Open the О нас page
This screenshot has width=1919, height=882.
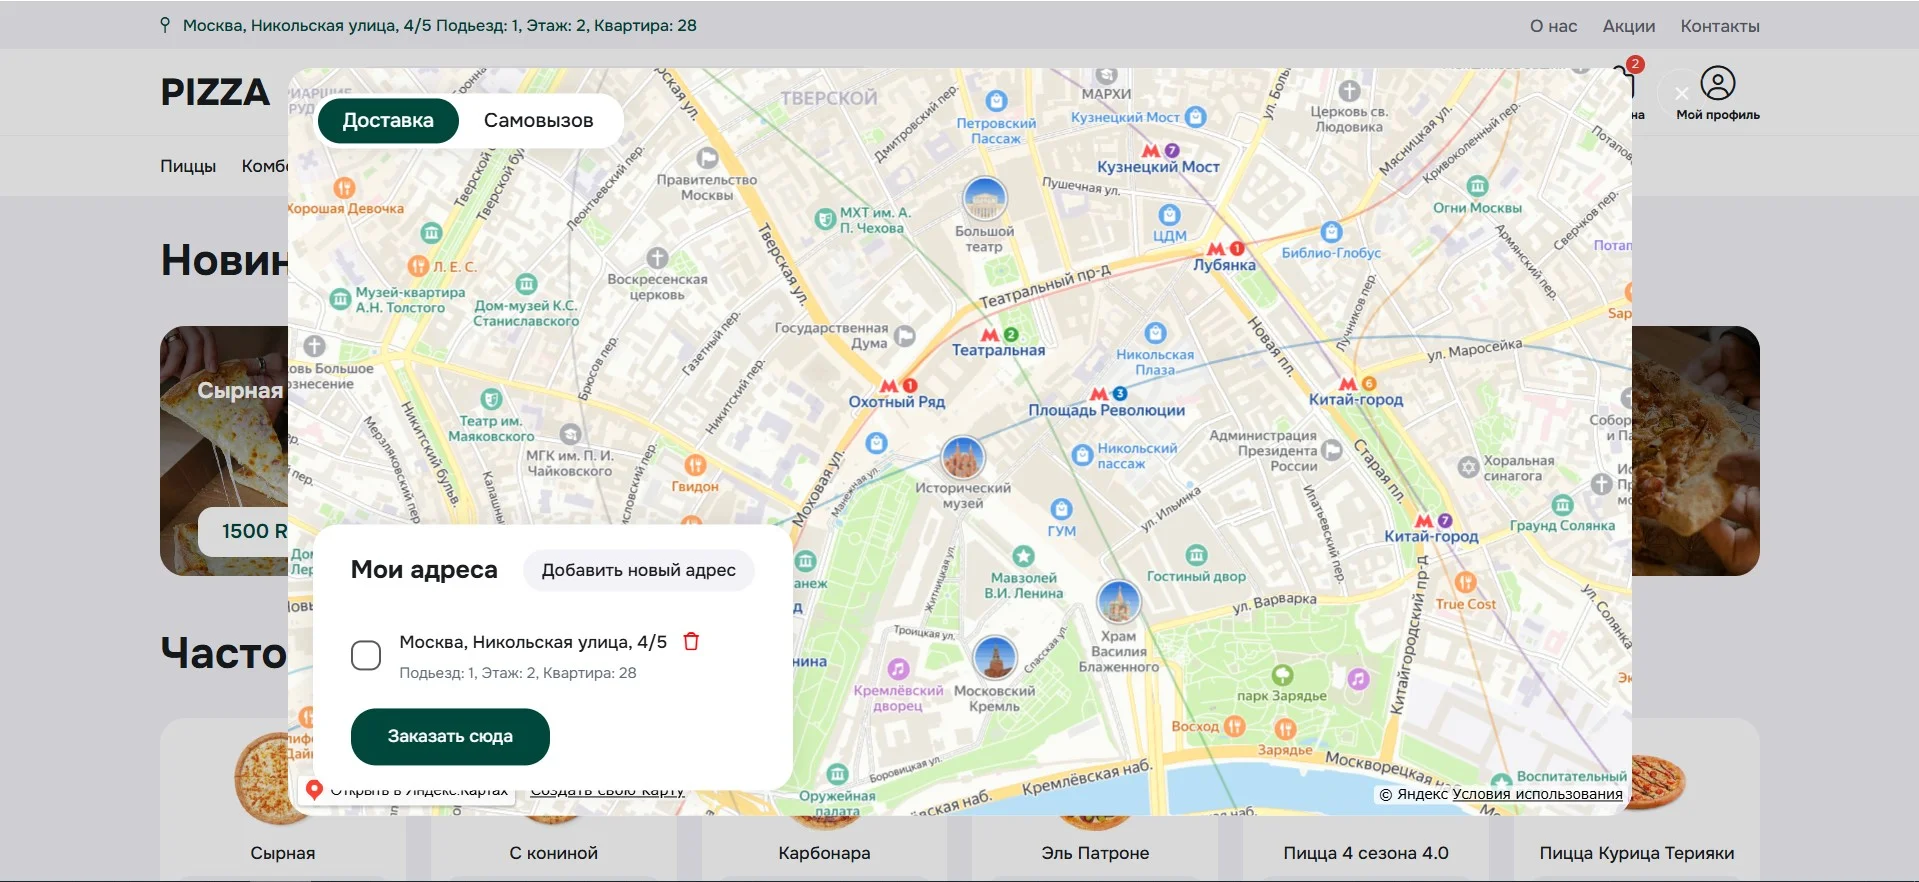(1553, 26)
